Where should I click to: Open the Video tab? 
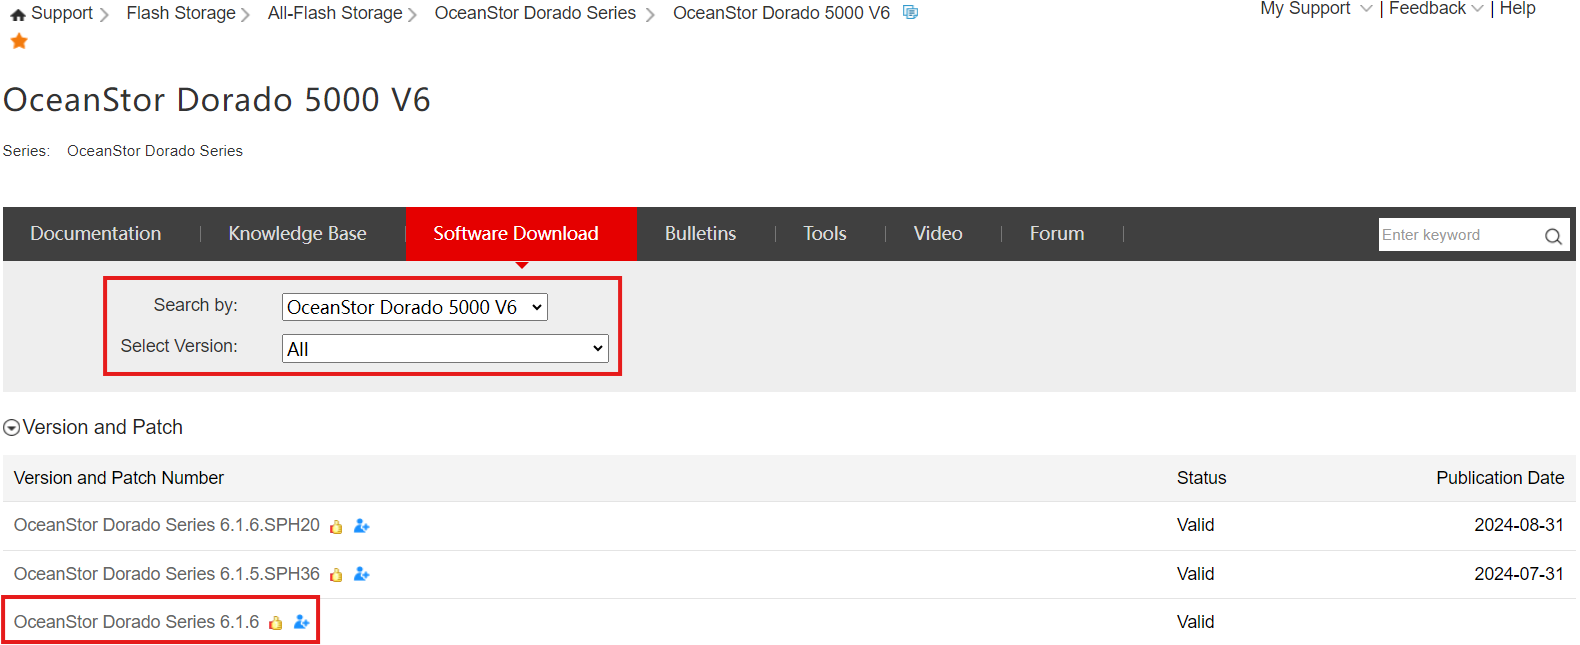[938, 233]
